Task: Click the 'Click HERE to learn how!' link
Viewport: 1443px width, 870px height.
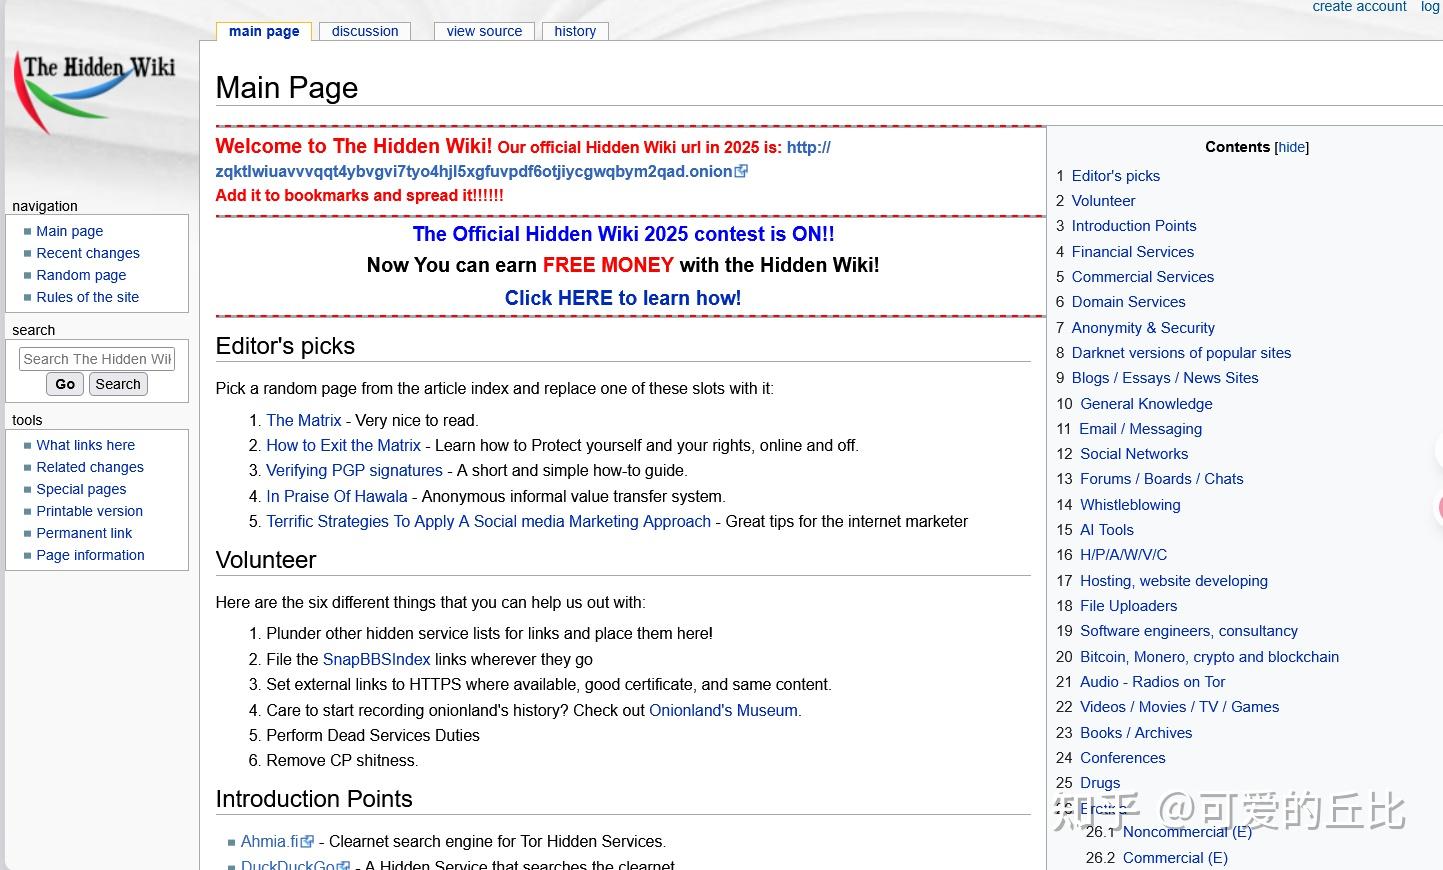Action: (x=622, y=297)
